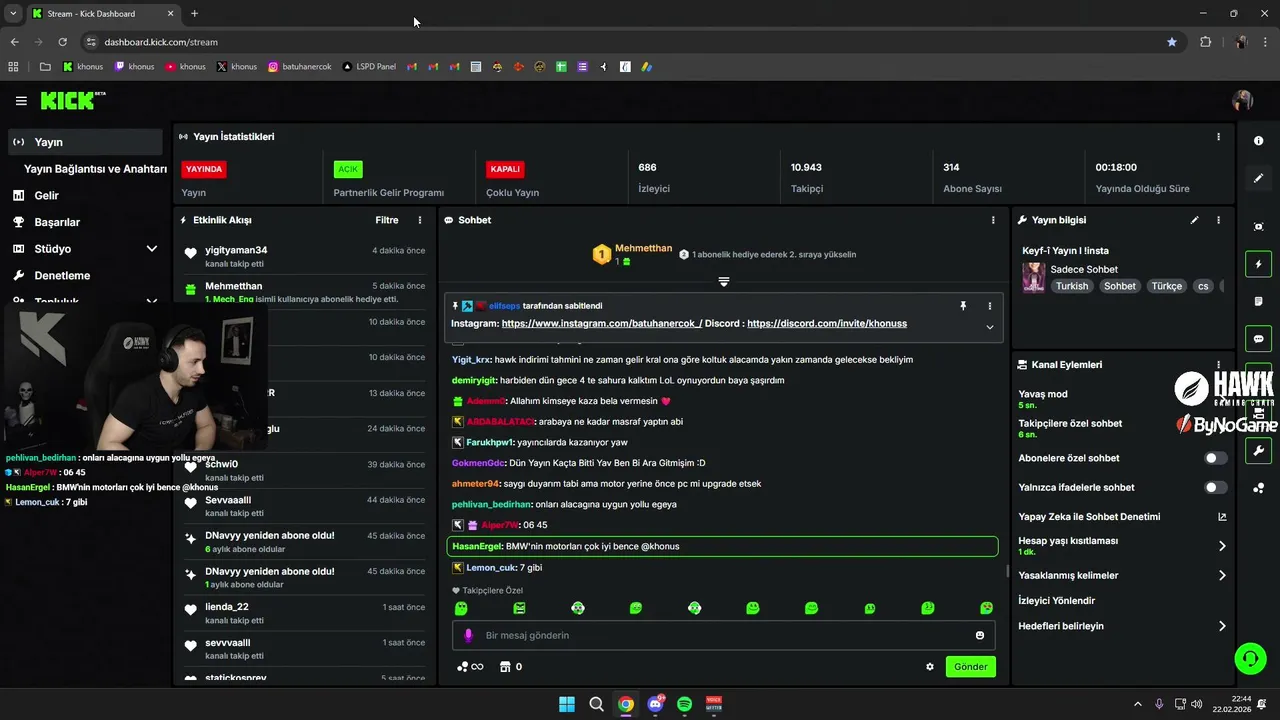Image resolution: width=1280 pixels, height=720 pixels.
Task: Open the chat settings gear icon
Action: [x=930, y=667]
